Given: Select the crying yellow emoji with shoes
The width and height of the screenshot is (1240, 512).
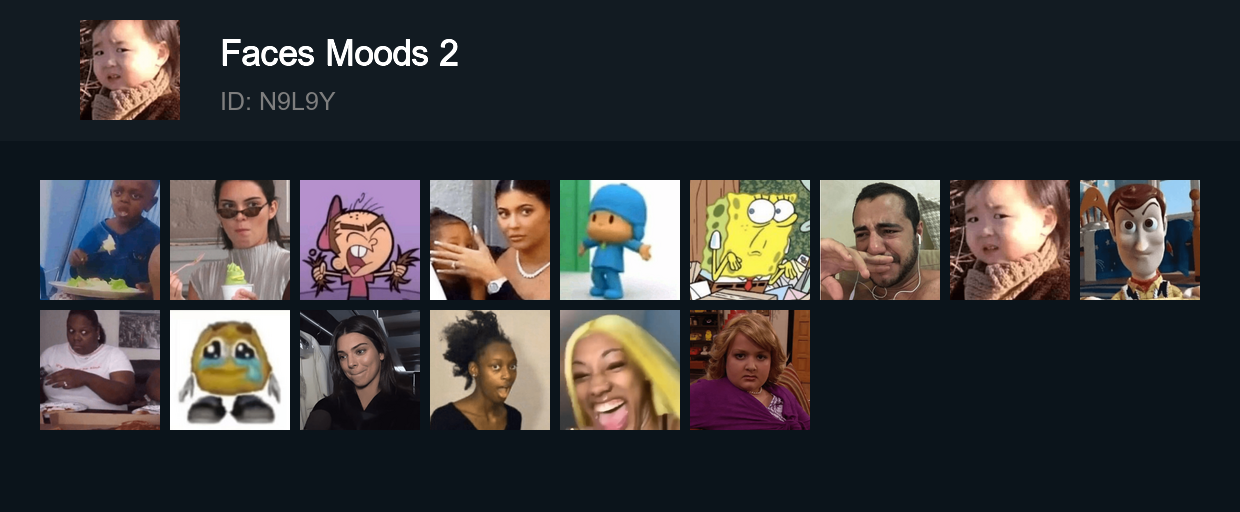Looking at the screenshot, I should (230, 370).
